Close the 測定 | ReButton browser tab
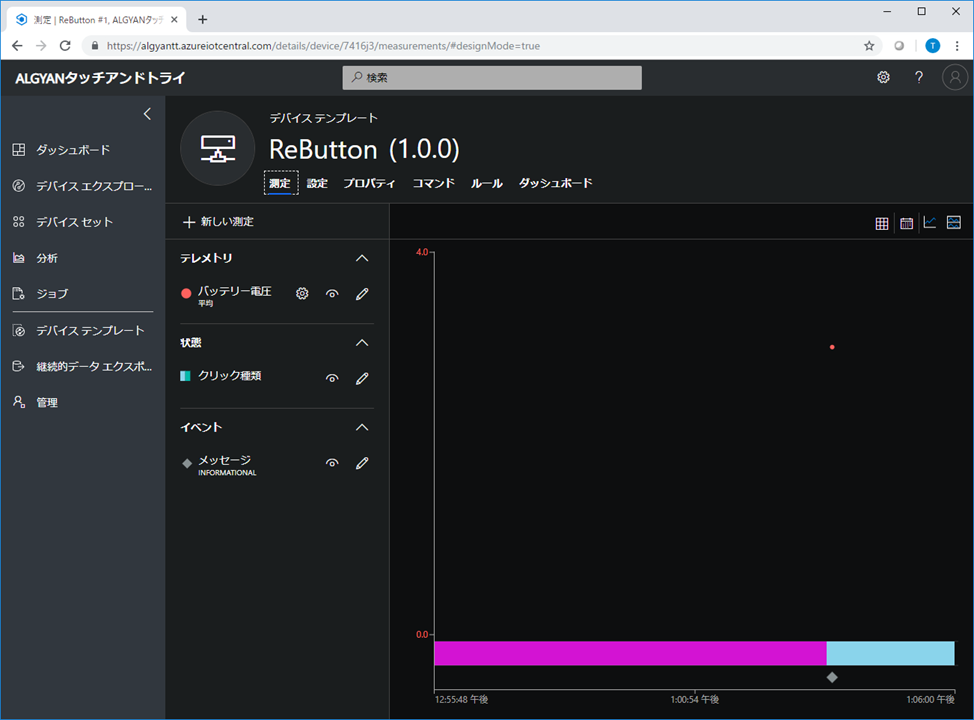Screen dimensions: 974x720 [x=175, y=19]
